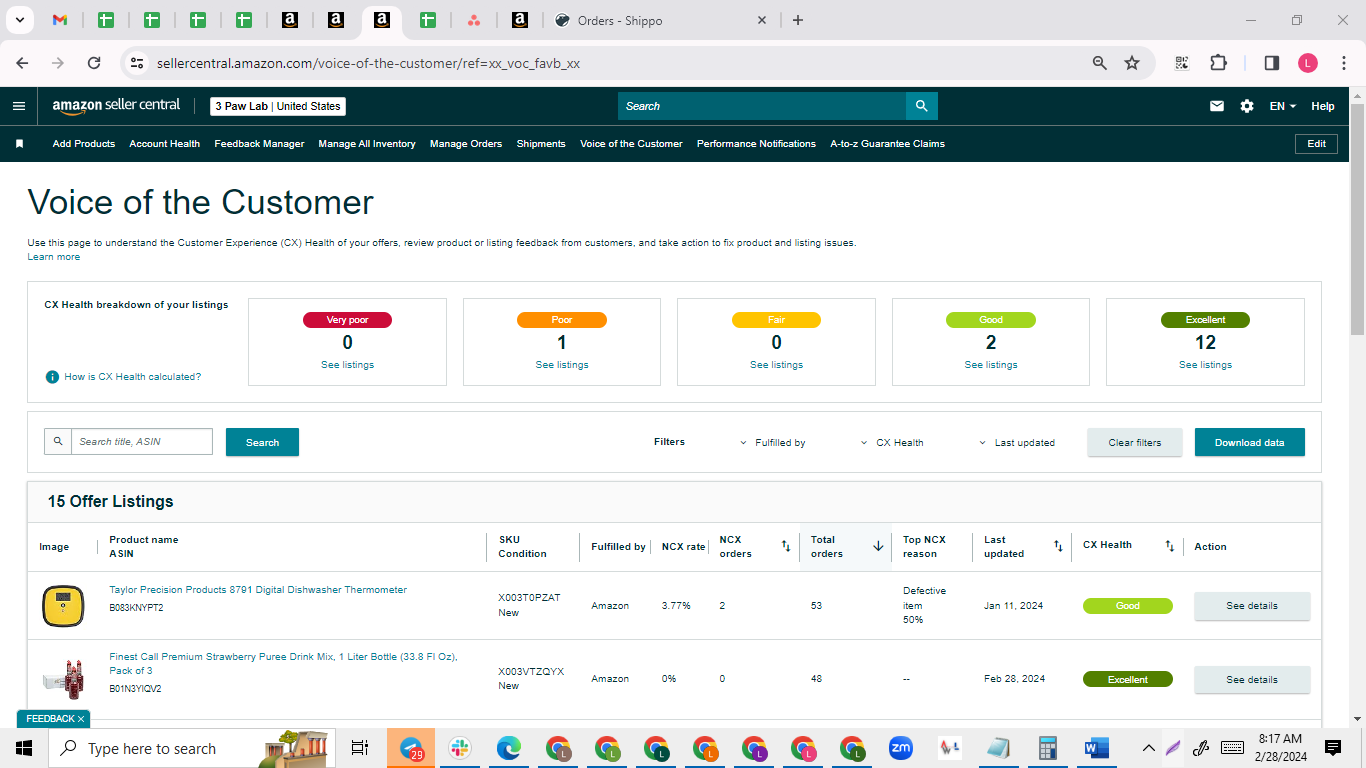Open the EN language dropdown
The height and width of the screenshot is (768, 1366).
tap(1283, 106)
